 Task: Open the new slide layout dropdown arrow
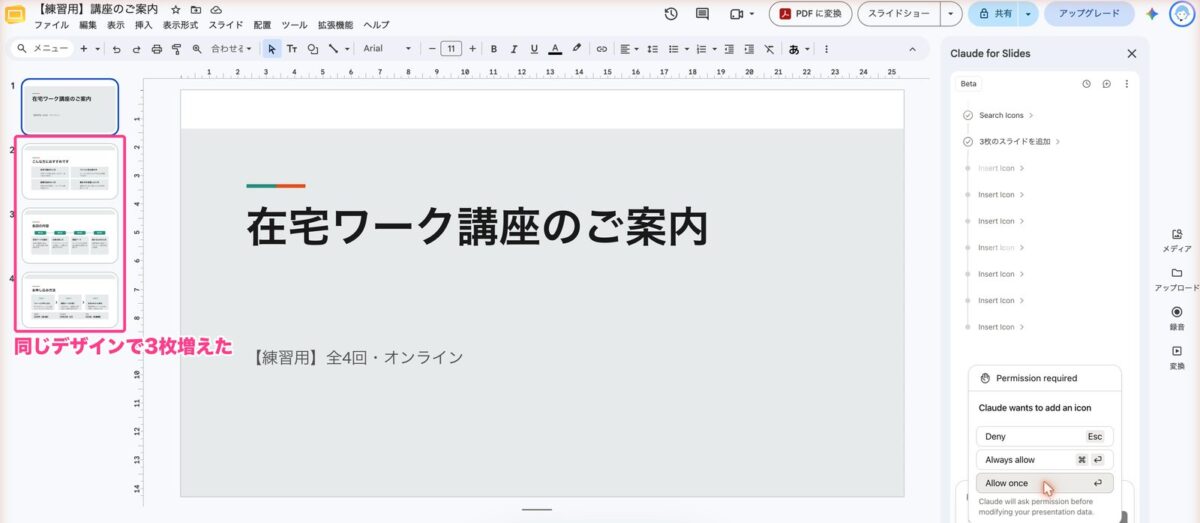[97, 48]
